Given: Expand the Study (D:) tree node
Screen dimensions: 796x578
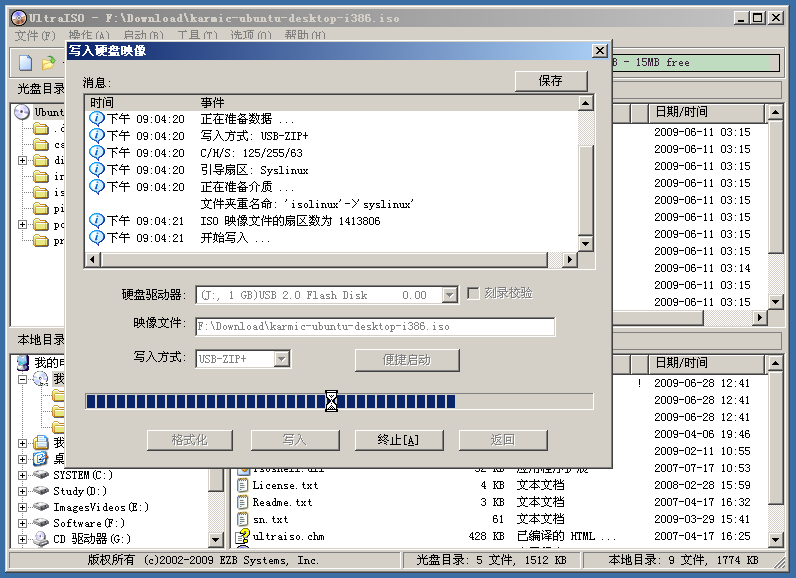Looking at the screenshot, I should coord(22,491).
